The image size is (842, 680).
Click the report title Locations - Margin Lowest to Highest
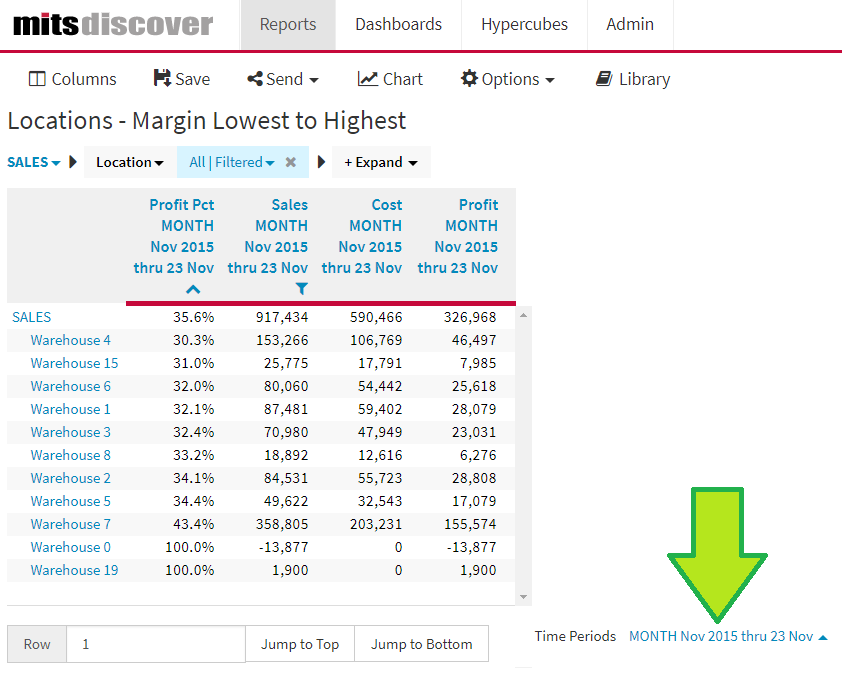pyautogui.click(x=207, y=121)
